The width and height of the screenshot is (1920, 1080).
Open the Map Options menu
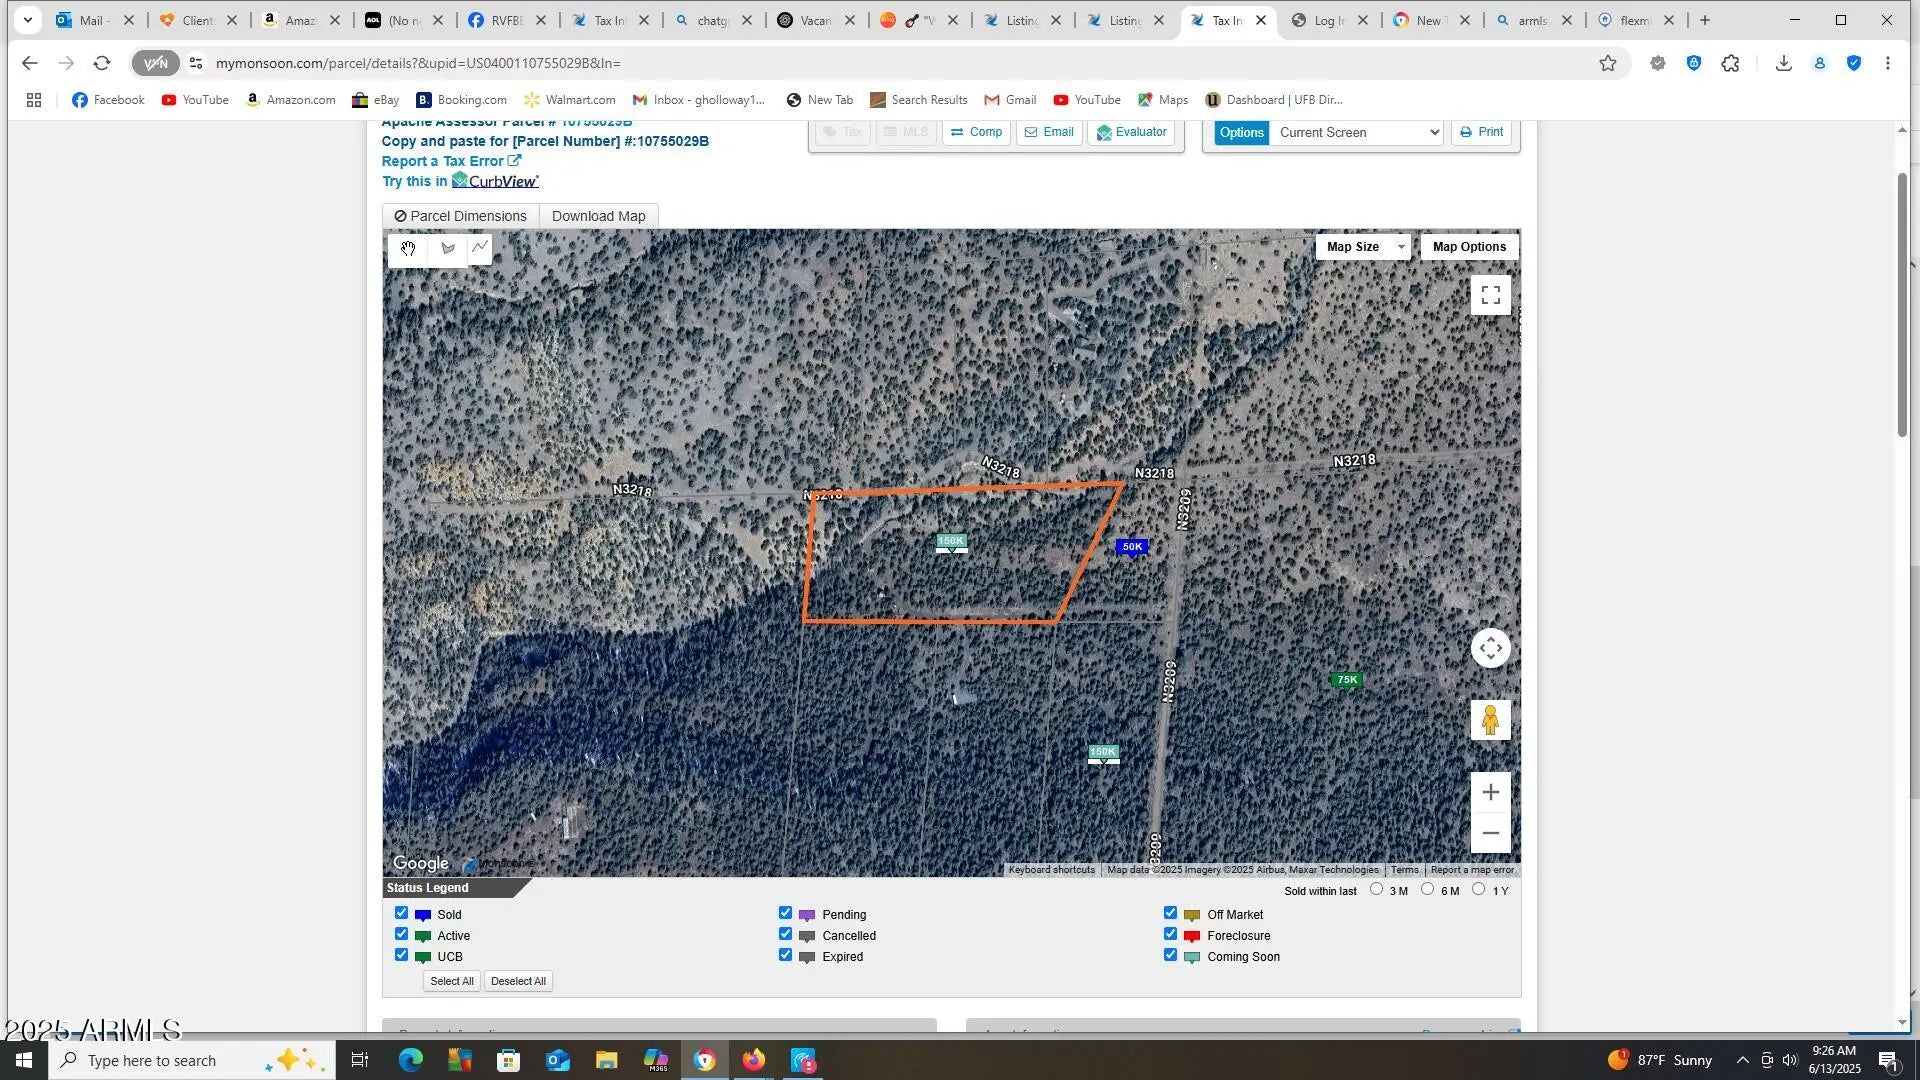[1468, 247]
